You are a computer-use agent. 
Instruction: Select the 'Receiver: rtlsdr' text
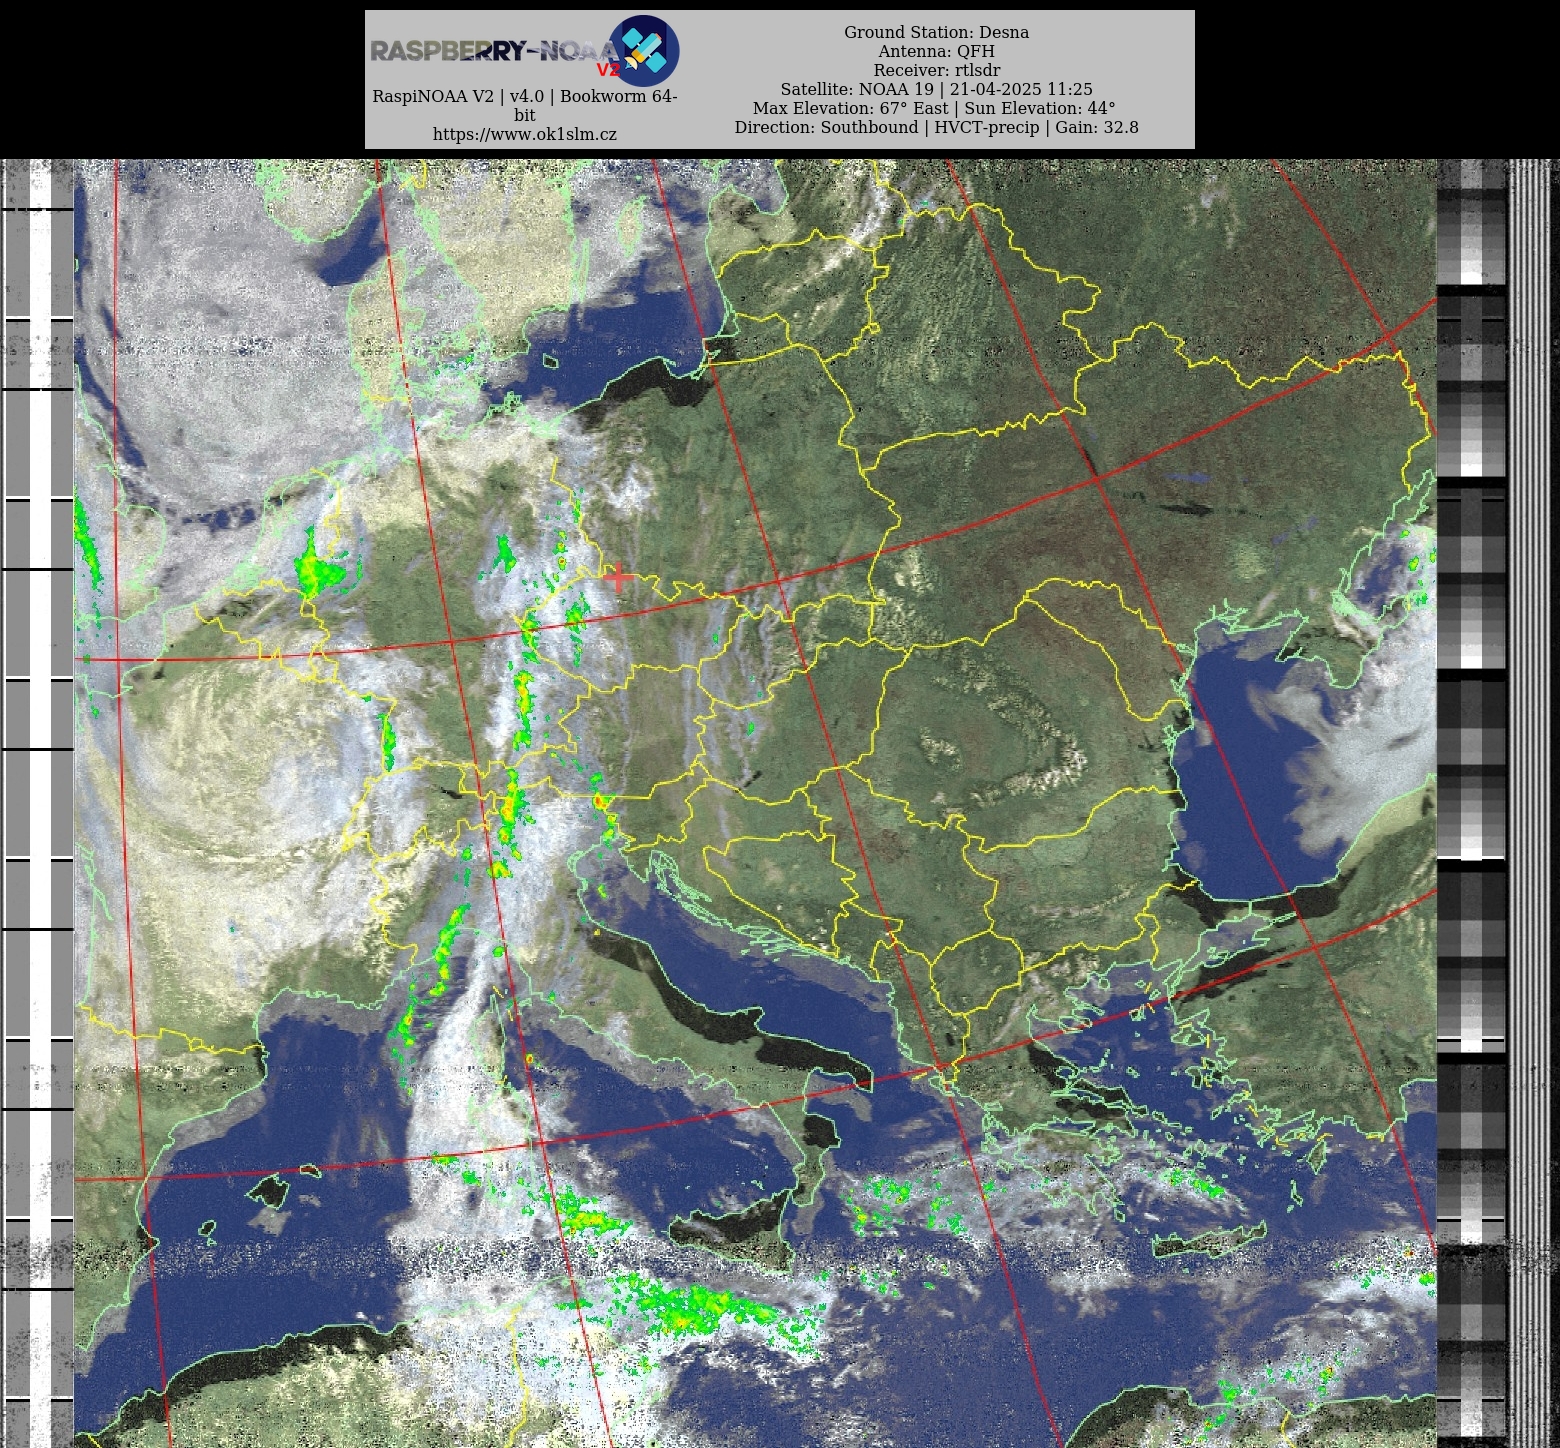[936, 70]
